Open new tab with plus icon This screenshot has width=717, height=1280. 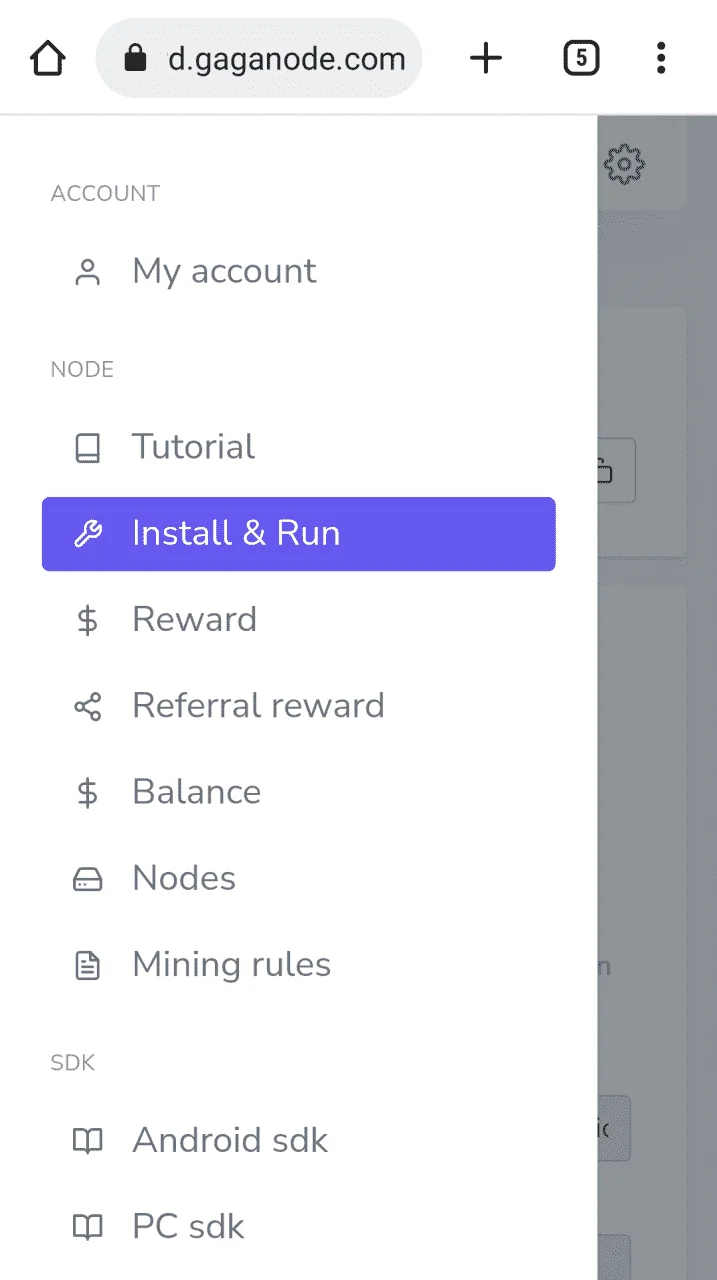[486, 59]
